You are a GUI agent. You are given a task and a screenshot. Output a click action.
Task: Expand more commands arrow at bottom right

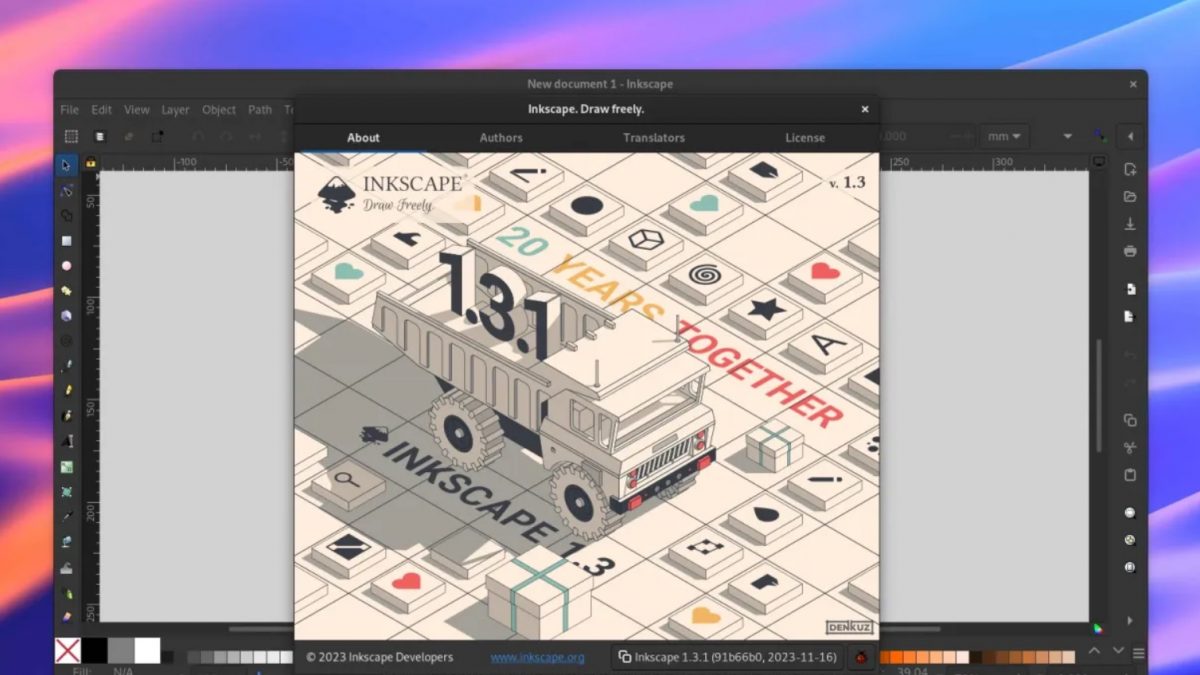(1130, 621)
